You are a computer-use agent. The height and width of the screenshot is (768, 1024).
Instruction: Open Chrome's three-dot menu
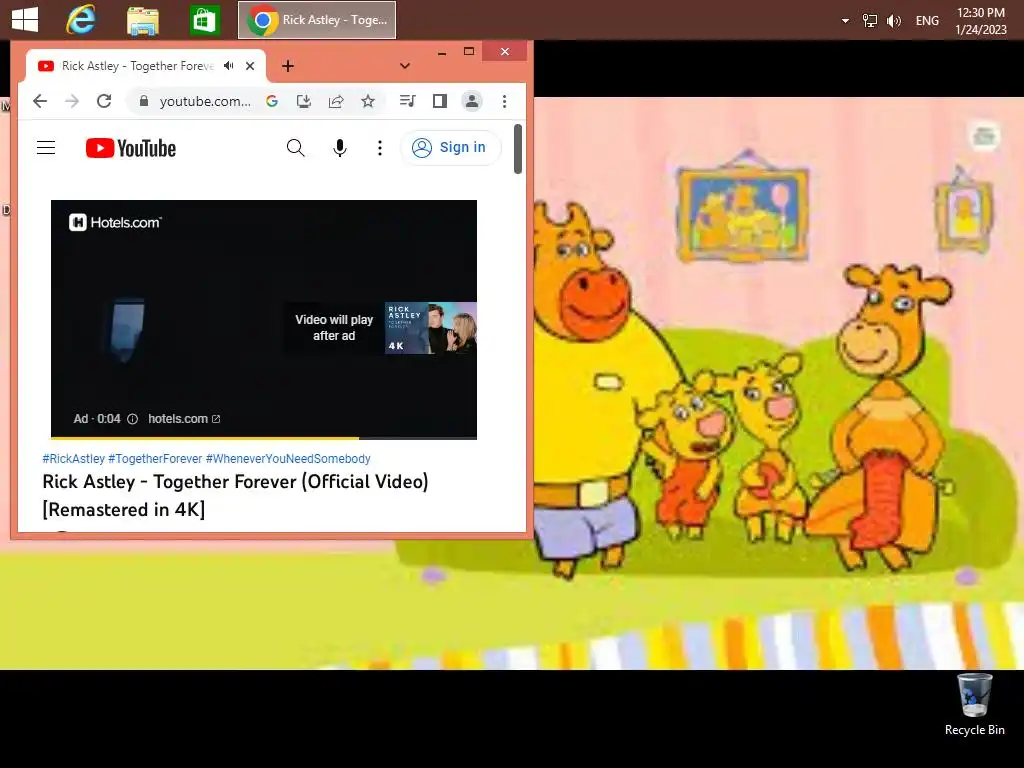point(504,101)
